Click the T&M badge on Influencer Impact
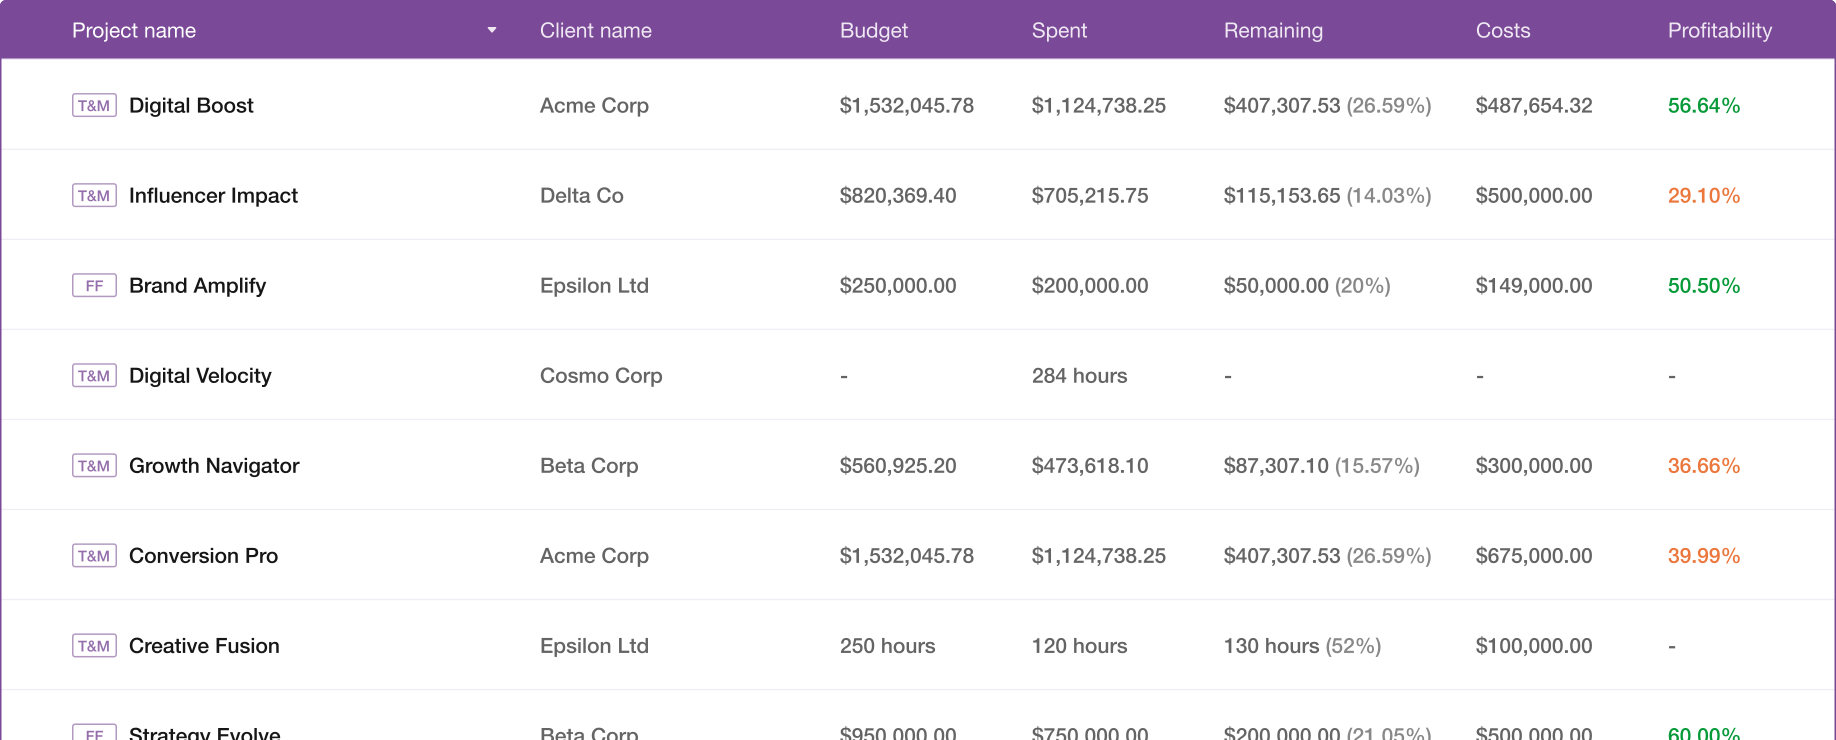Screen dimensions: 1836x740 pyautogui.click(x=94, y=194)
